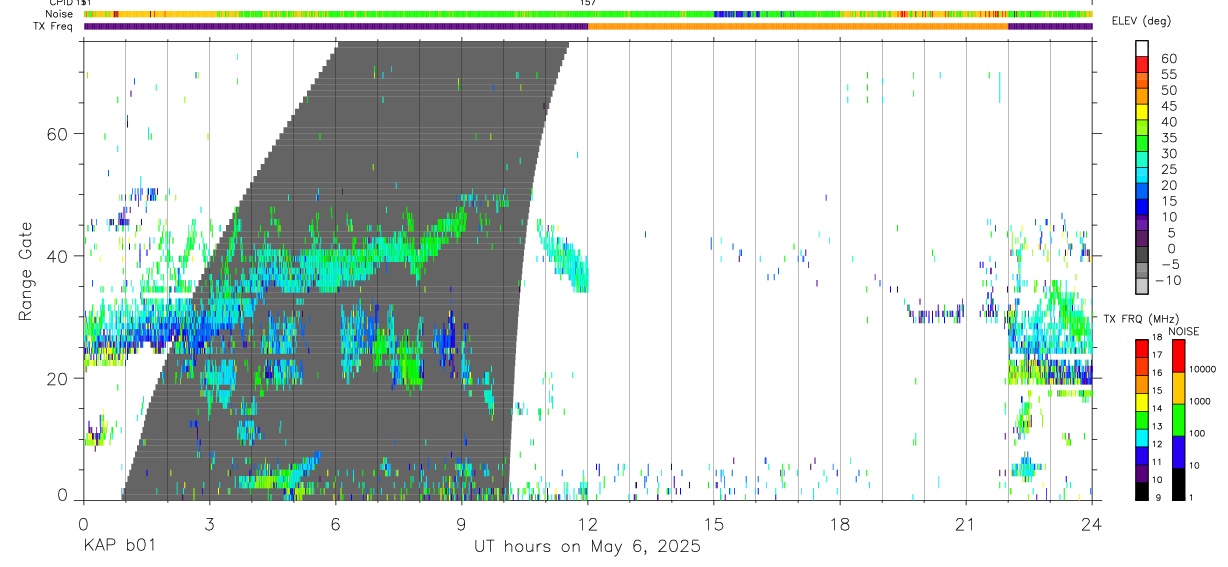Click the blue segment of NOISE colorbar
The image size is (1228, 567).
click(1178, 452)
